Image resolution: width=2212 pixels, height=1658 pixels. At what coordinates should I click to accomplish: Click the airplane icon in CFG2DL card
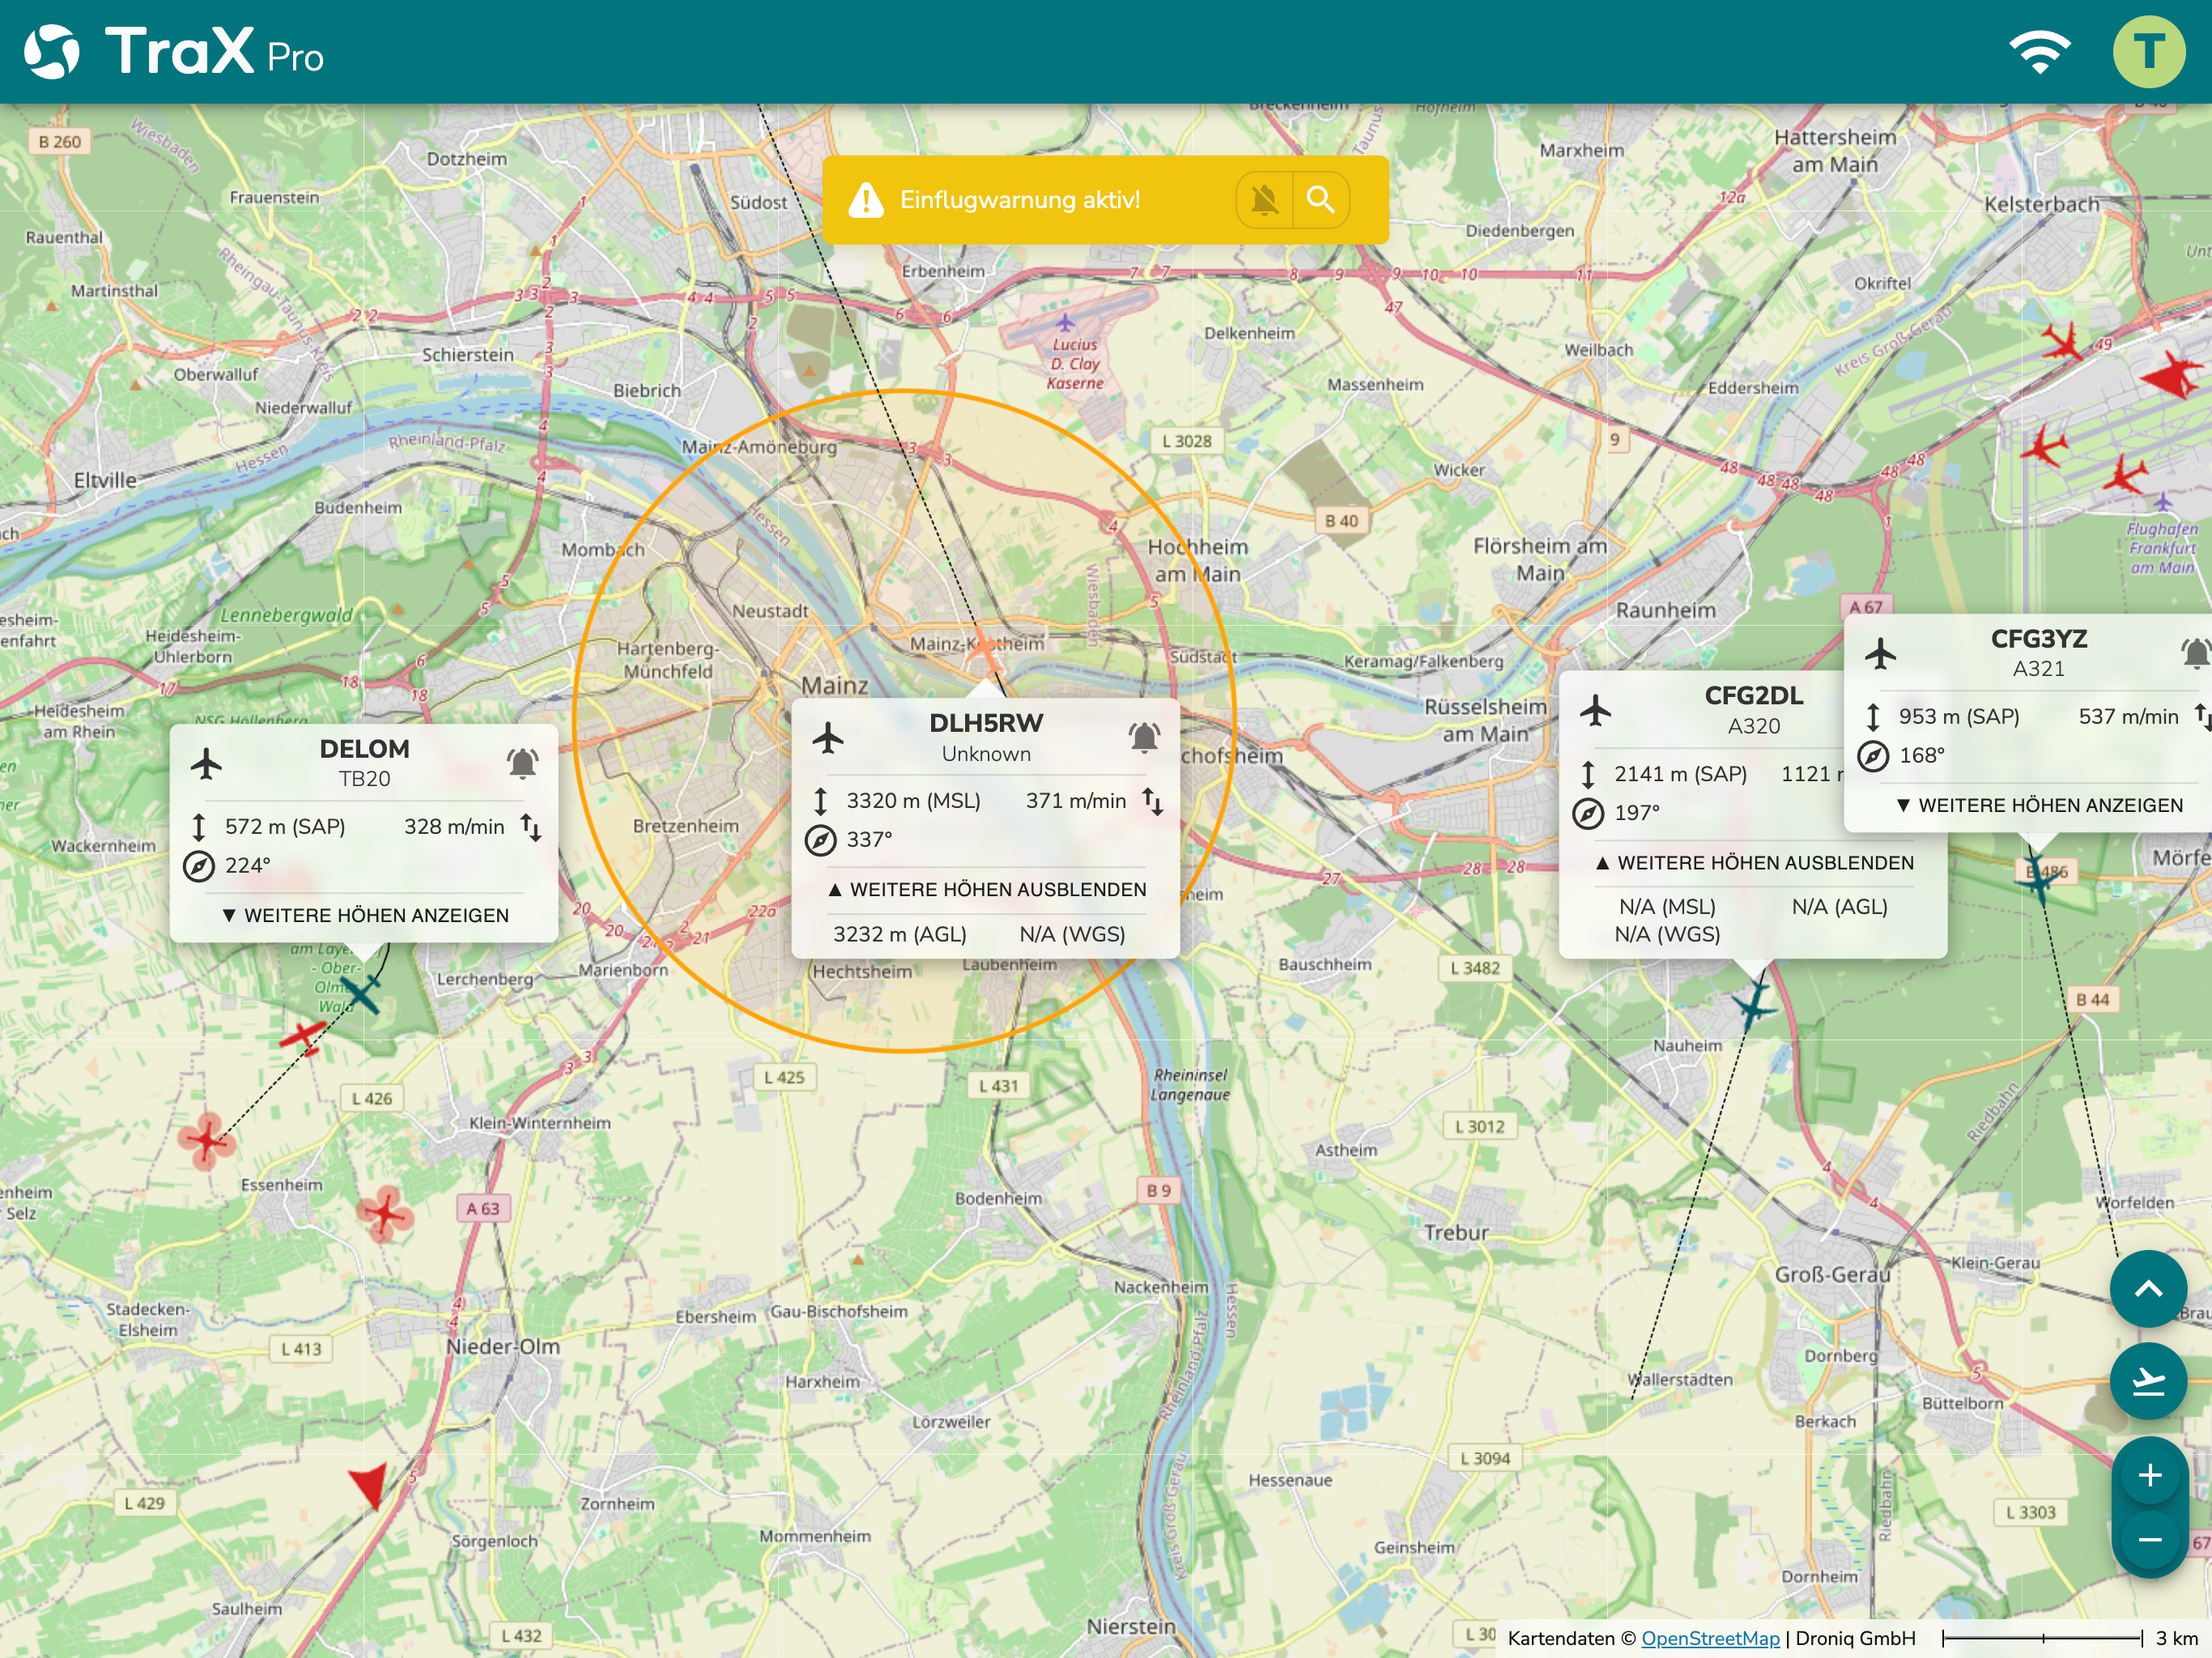pos(1596,711)
